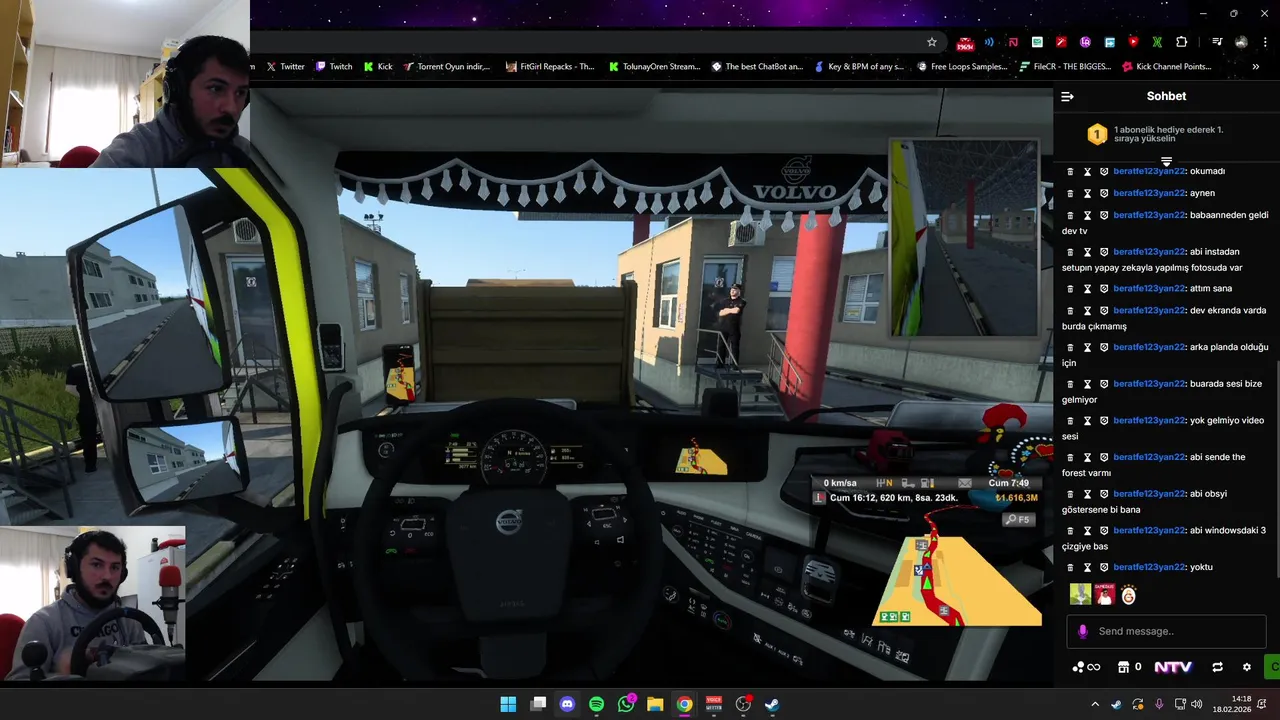Show more bookmarks with the double chevron
Image resolution: width=1280 pixels, height=720 pixels.
click(1255, 67)
